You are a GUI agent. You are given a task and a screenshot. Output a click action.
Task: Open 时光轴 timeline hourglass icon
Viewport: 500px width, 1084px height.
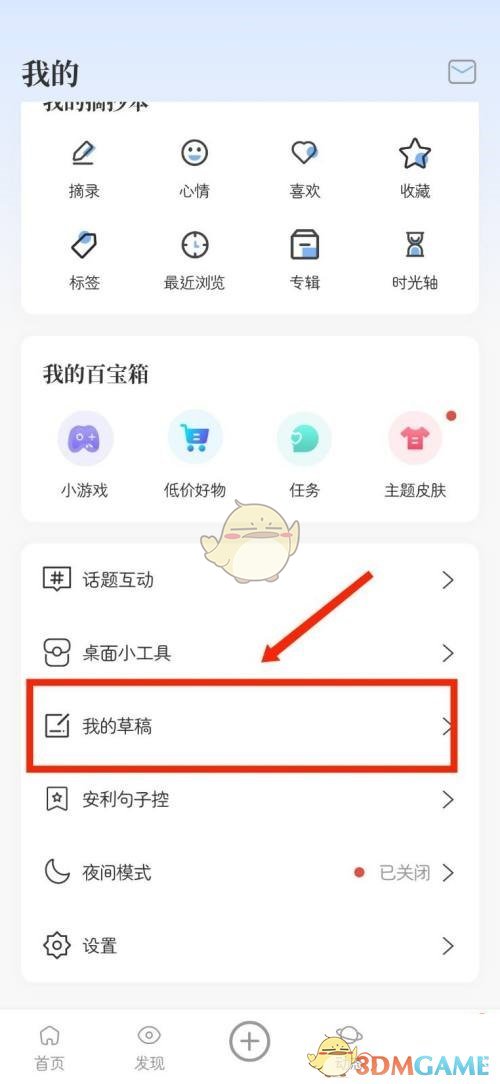[x=415, y=245]
